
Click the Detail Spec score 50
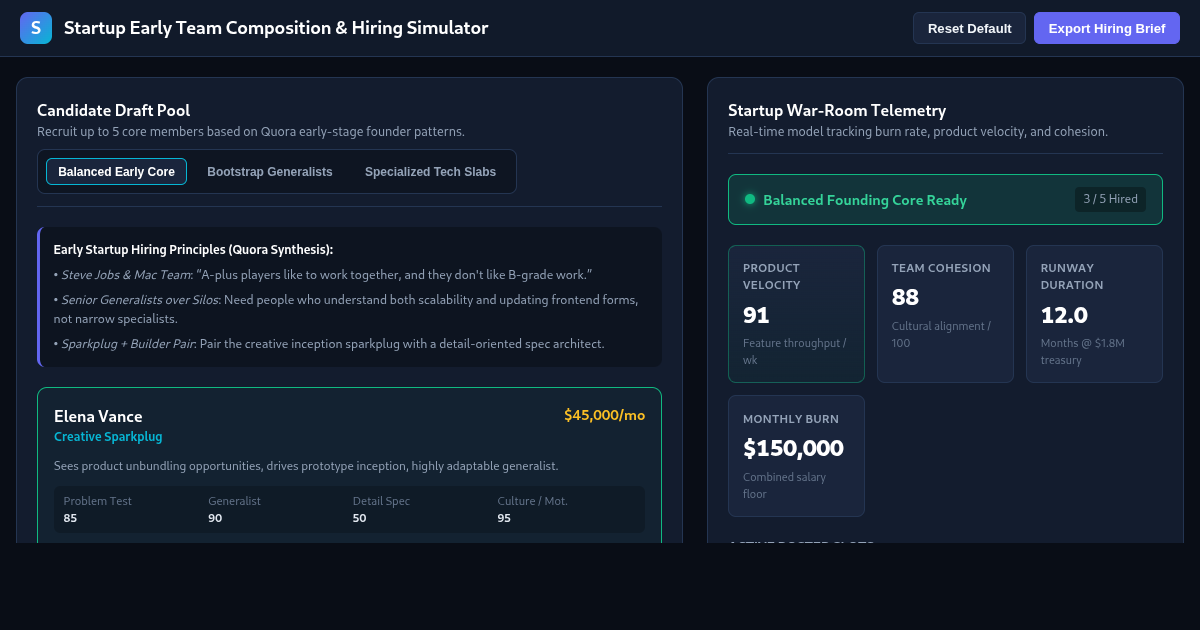coord(360,518)
